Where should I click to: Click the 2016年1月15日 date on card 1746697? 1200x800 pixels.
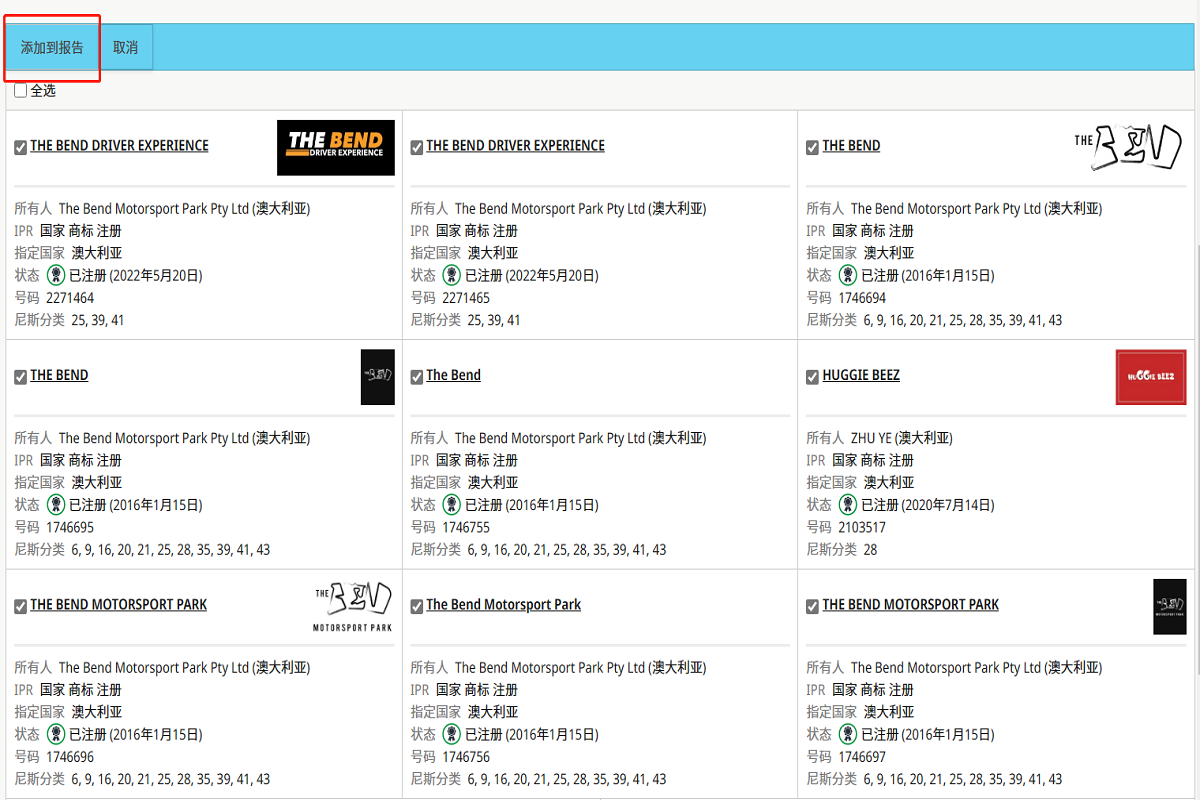(950, 734)
